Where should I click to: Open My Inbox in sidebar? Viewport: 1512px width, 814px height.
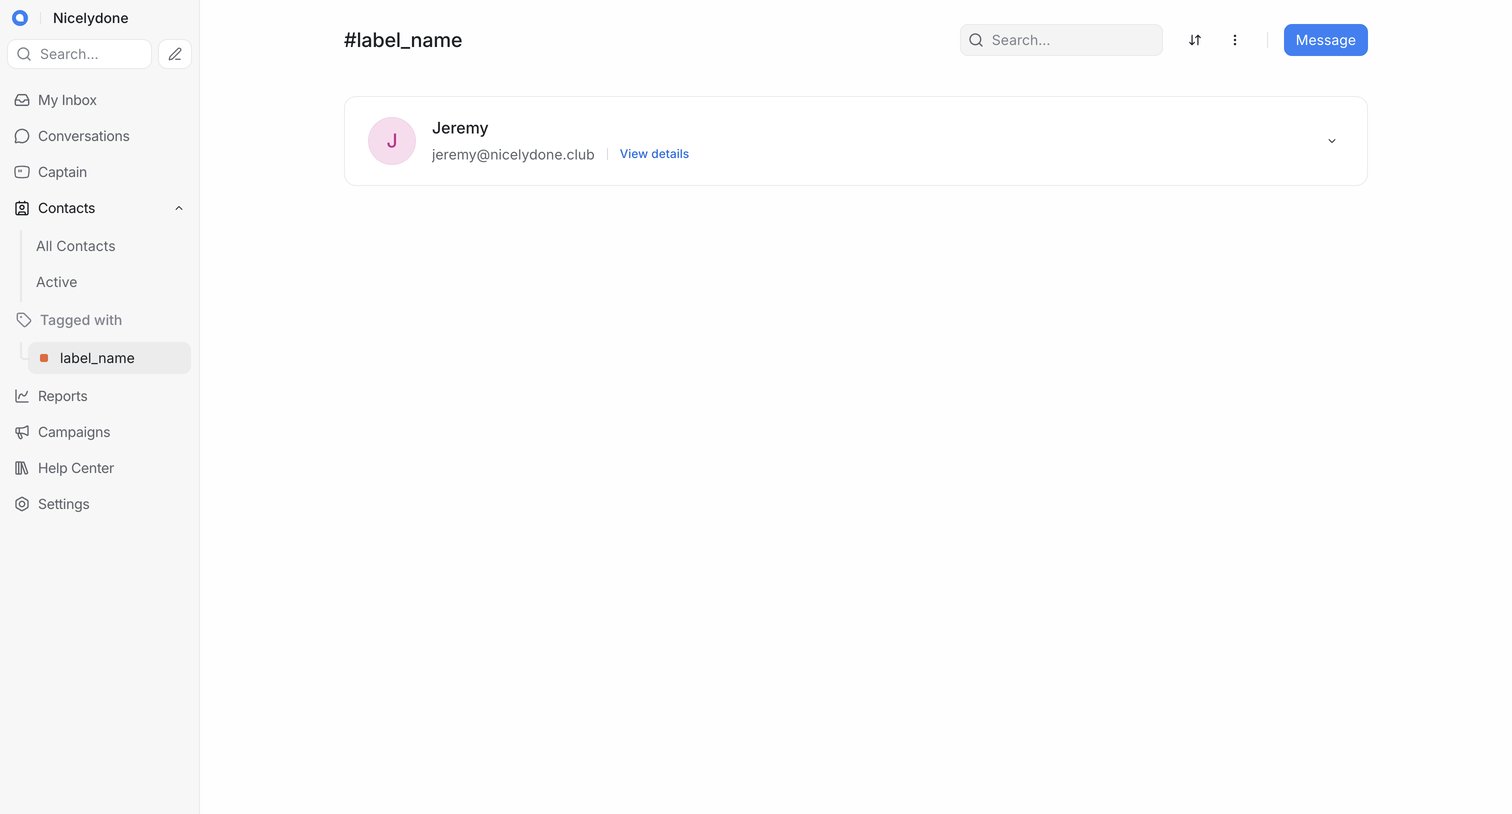[67, 100]
